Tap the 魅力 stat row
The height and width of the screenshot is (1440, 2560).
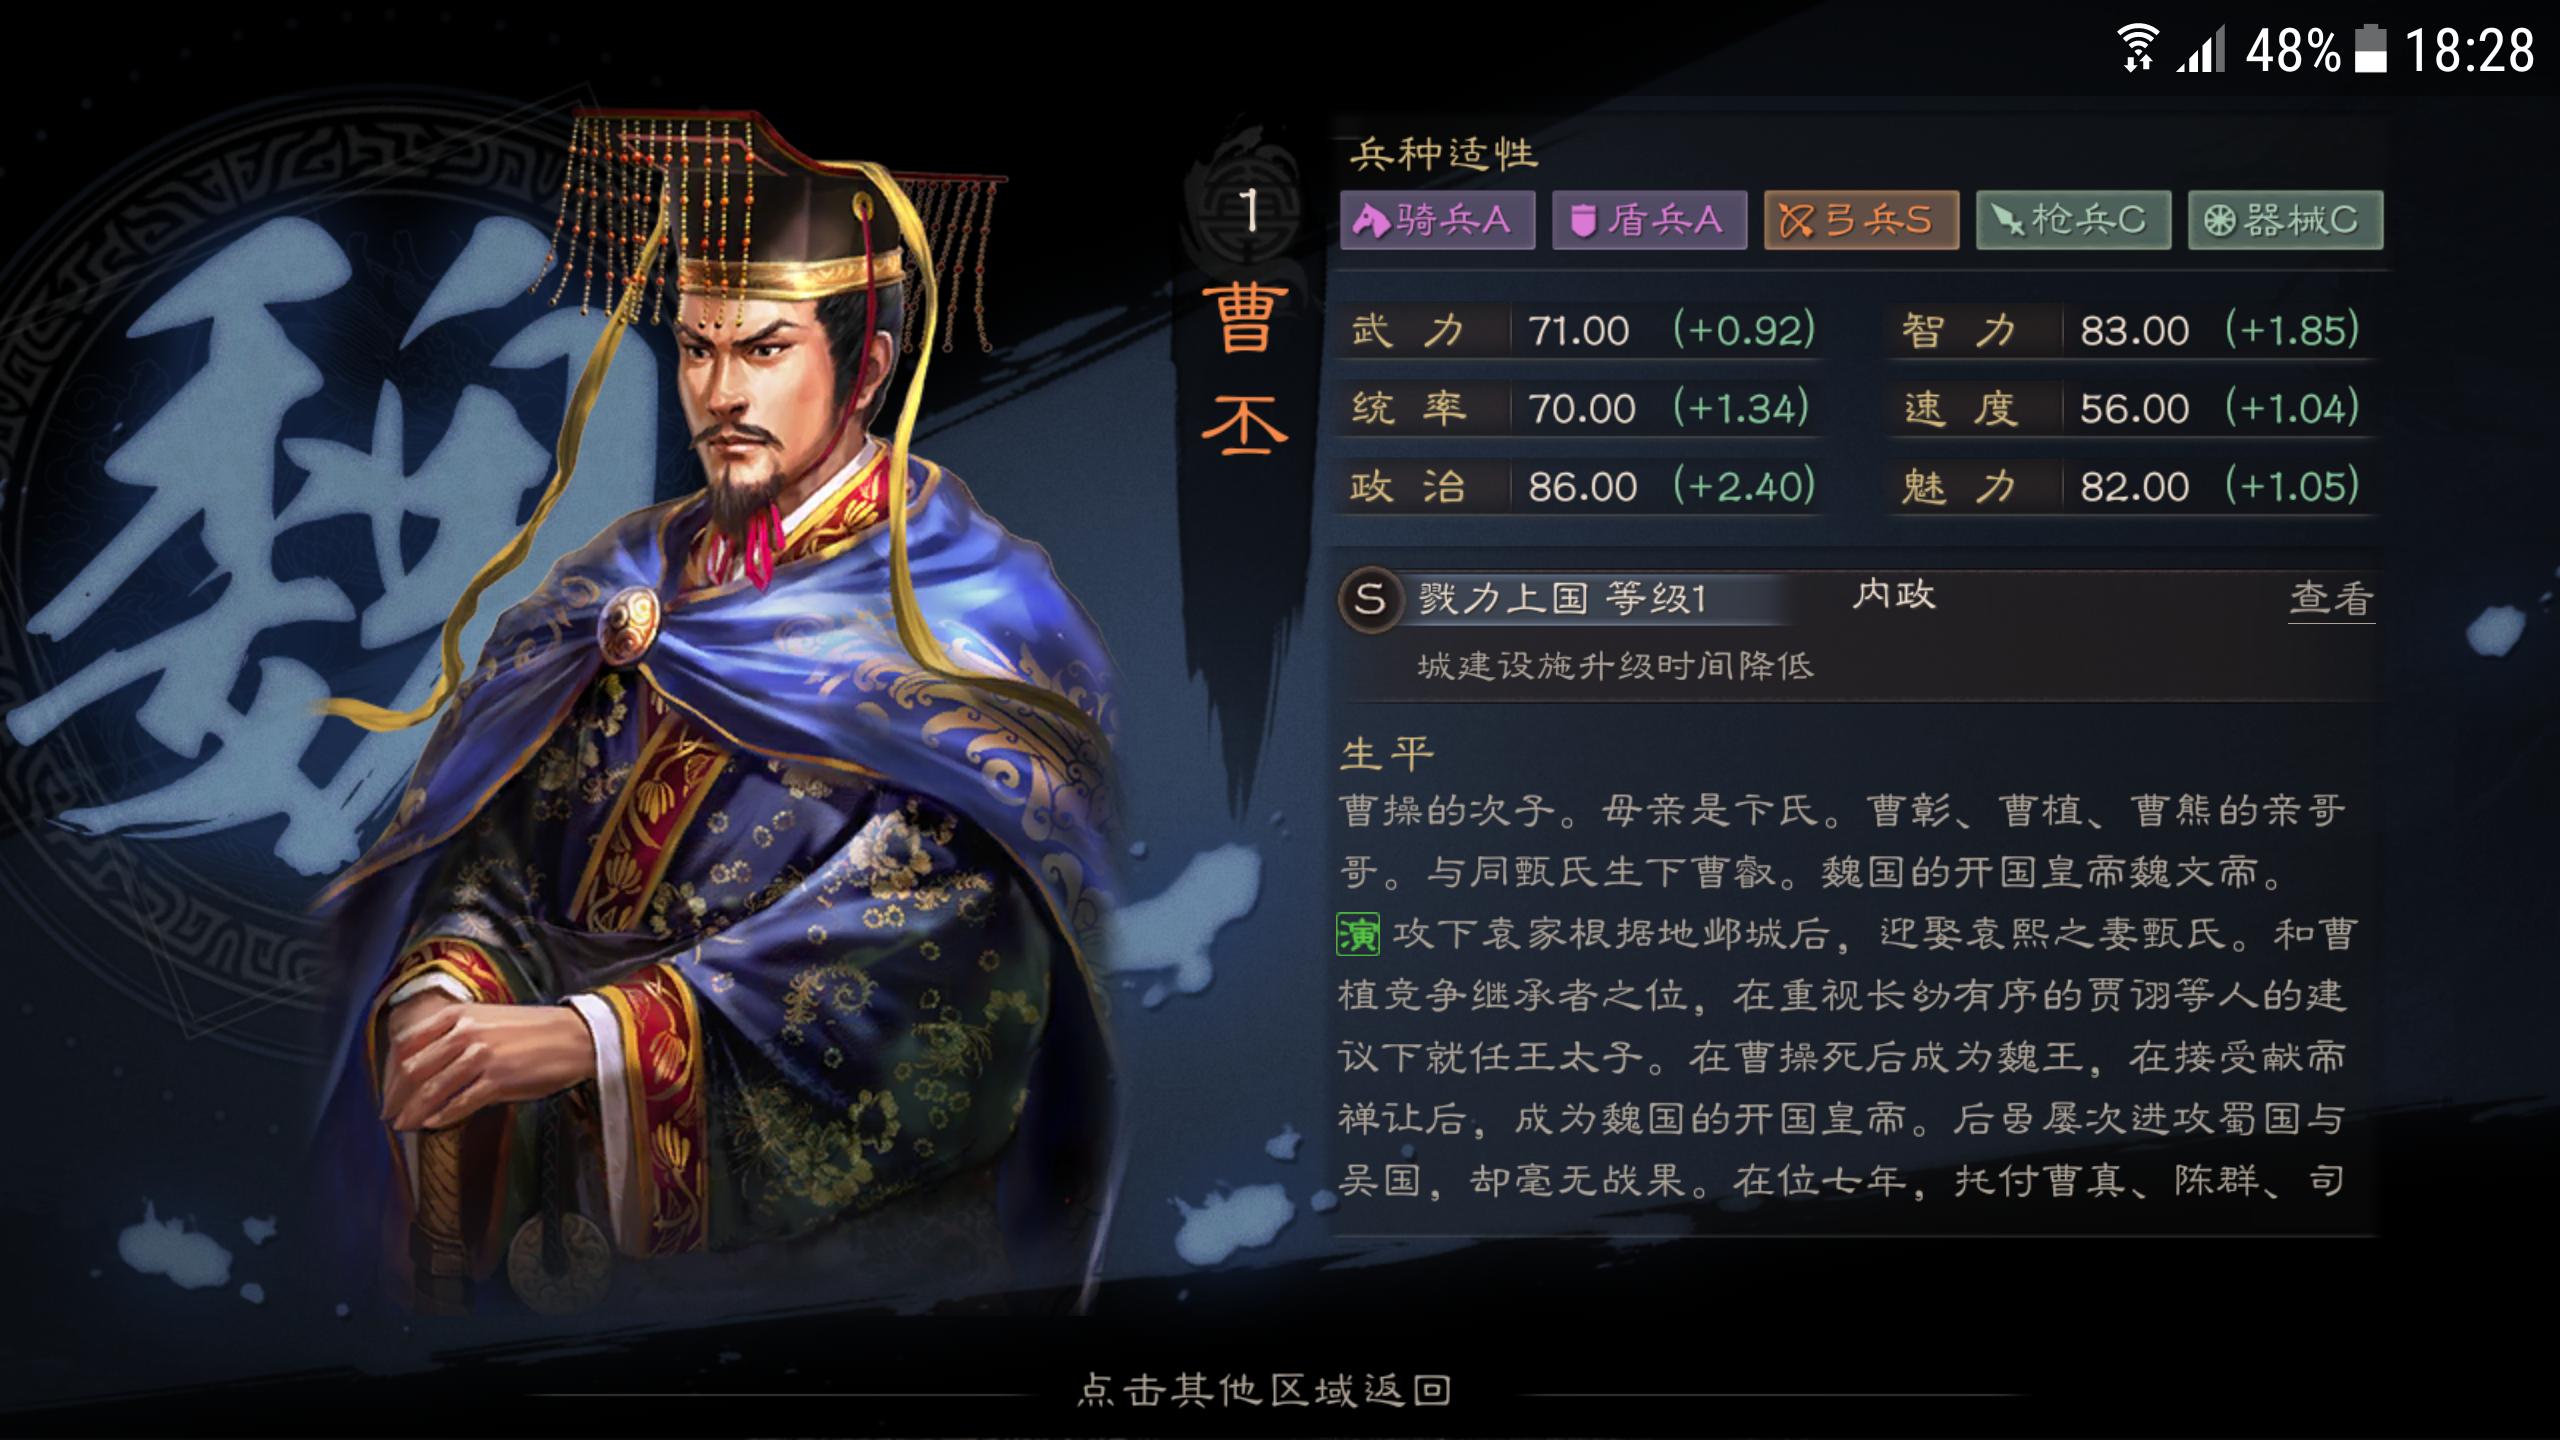pos(2132,487)
